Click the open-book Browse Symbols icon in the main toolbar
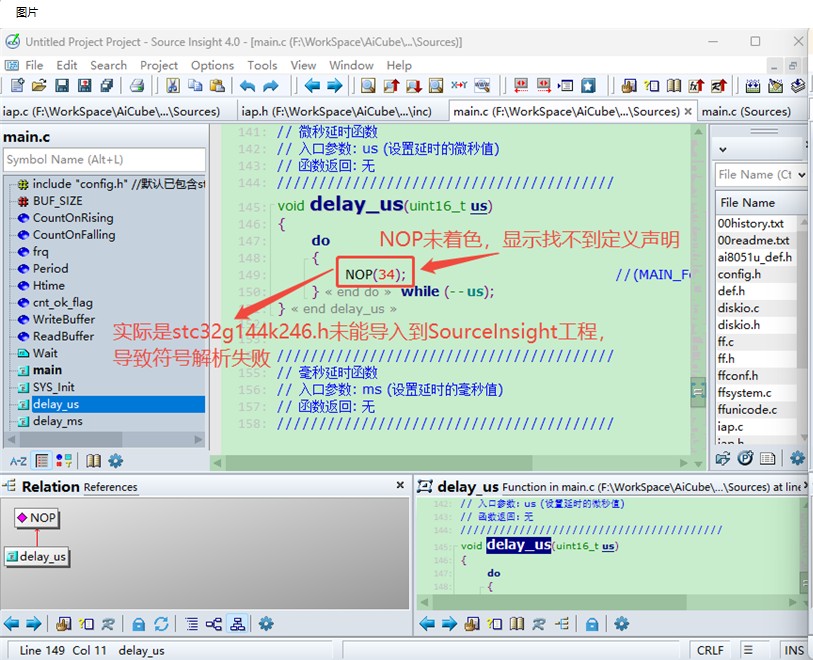 point(674,86)
